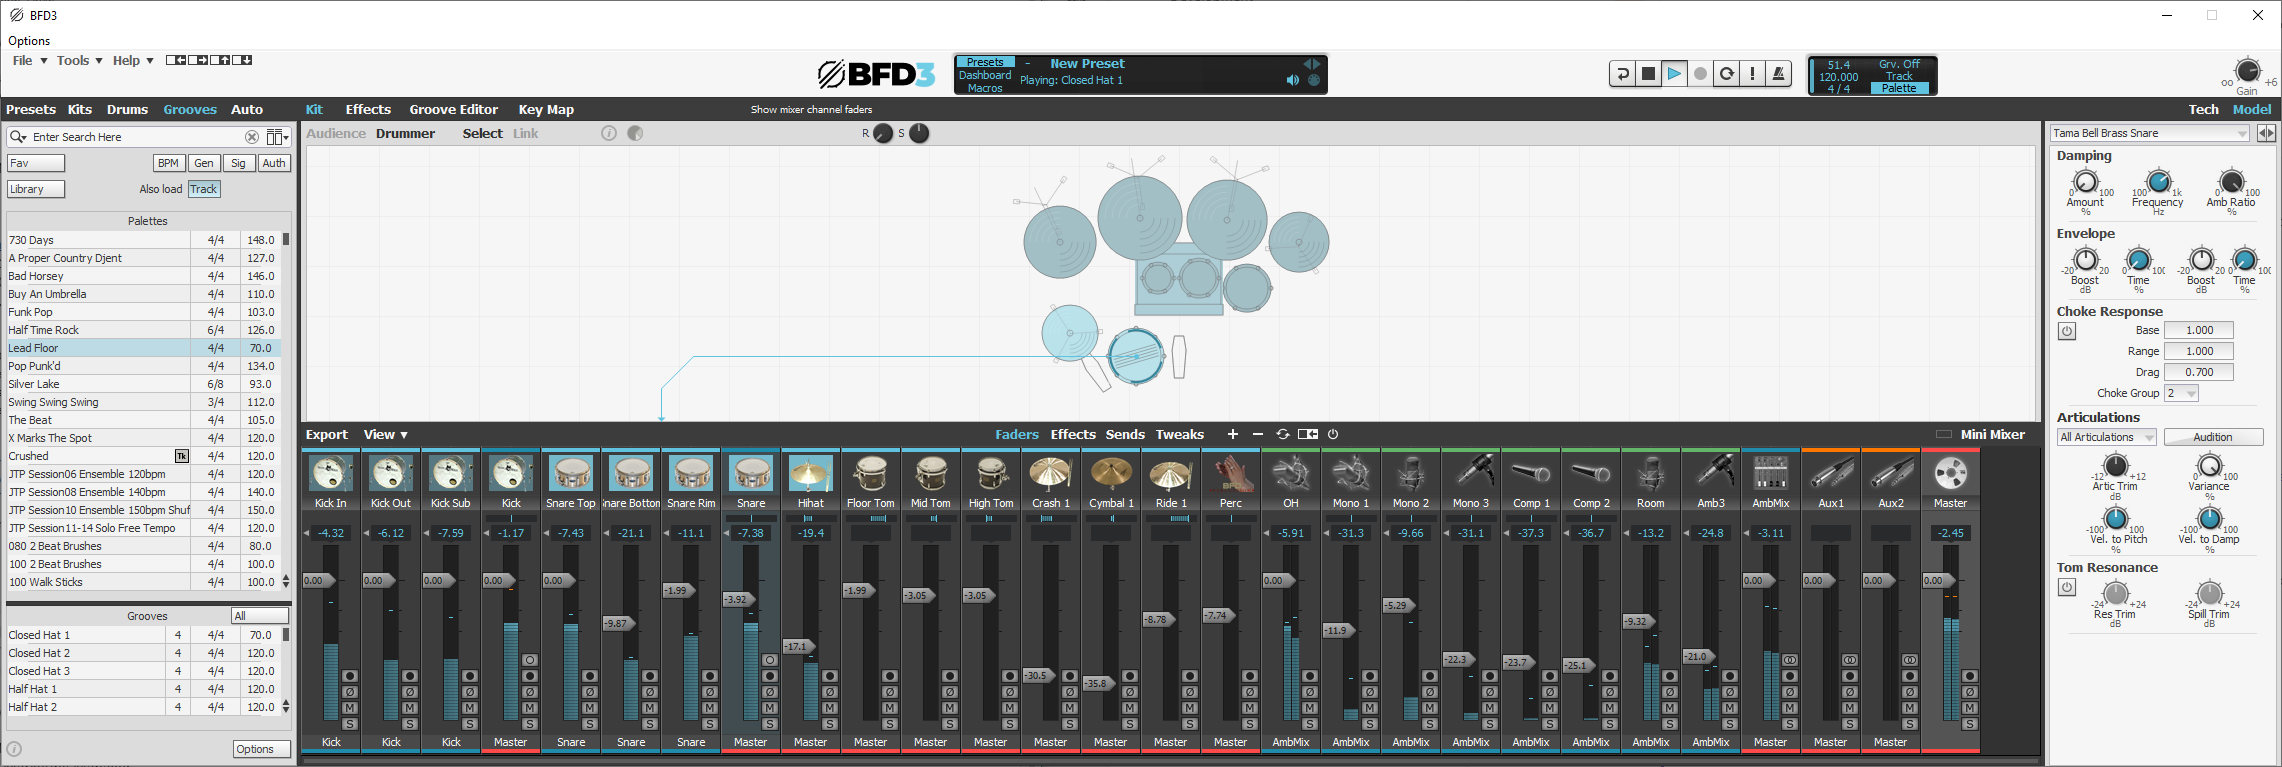
Task: Open the Groove Editor tab
Action: (x=453, y=109)
